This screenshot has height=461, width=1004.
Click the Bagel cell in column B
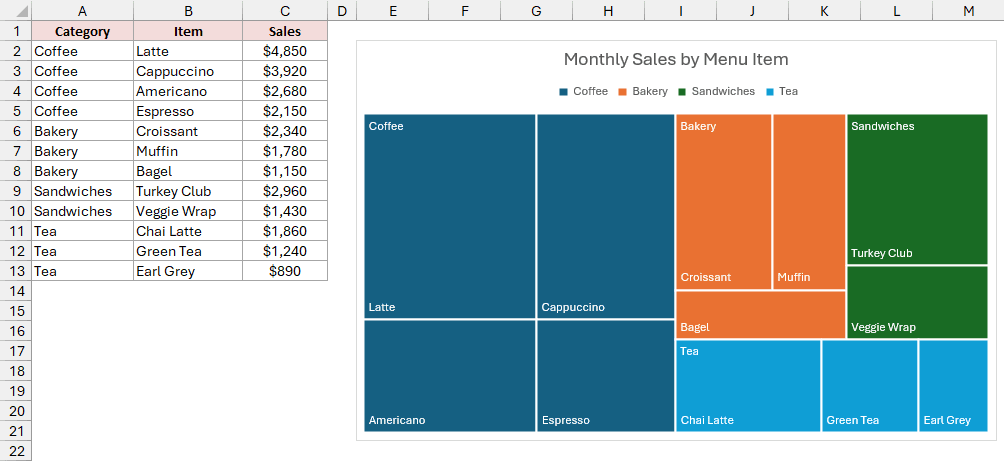point(188,171)
